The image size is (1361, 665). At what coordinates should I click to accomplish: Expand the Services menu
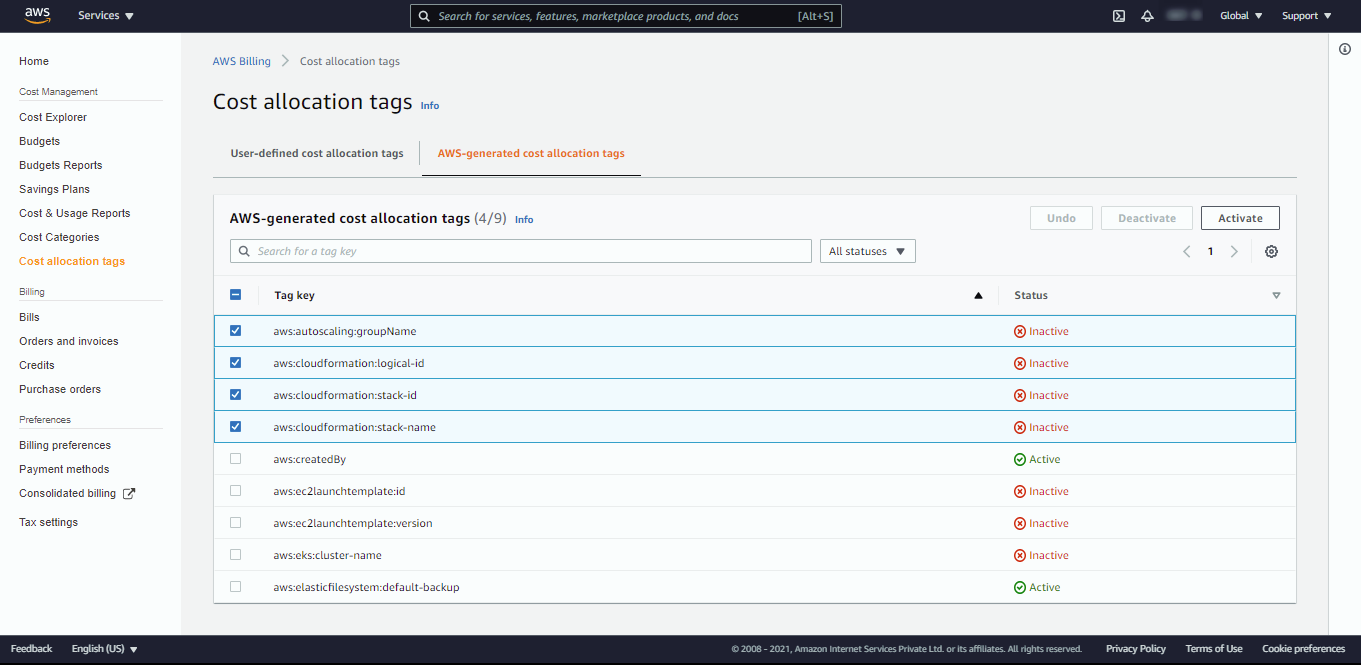tap(106, 16)
